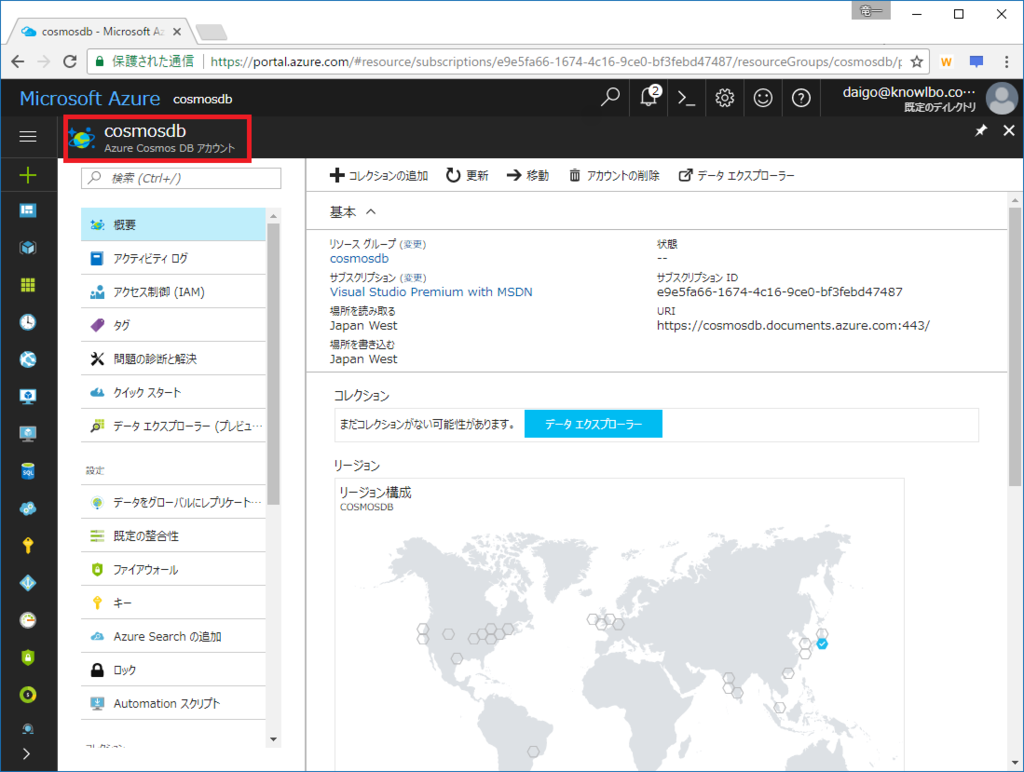
Task: Click the subscription ID value text
Action: click(779, 292)
